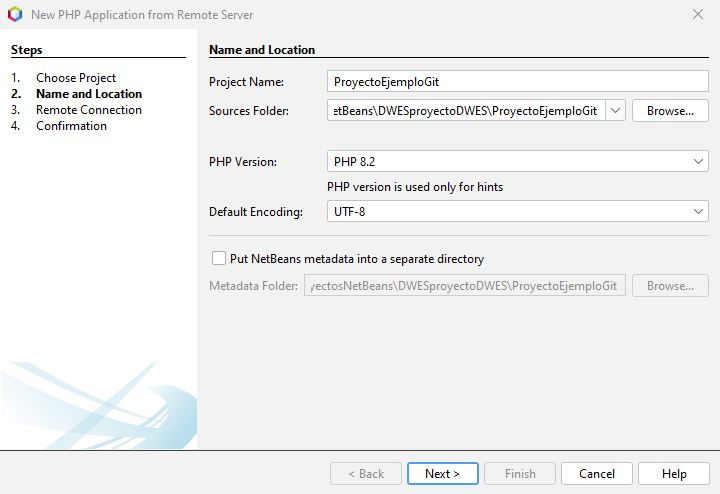Cancel the new project wizard
This screenshot has height=494, width=720.
(596, 473)
